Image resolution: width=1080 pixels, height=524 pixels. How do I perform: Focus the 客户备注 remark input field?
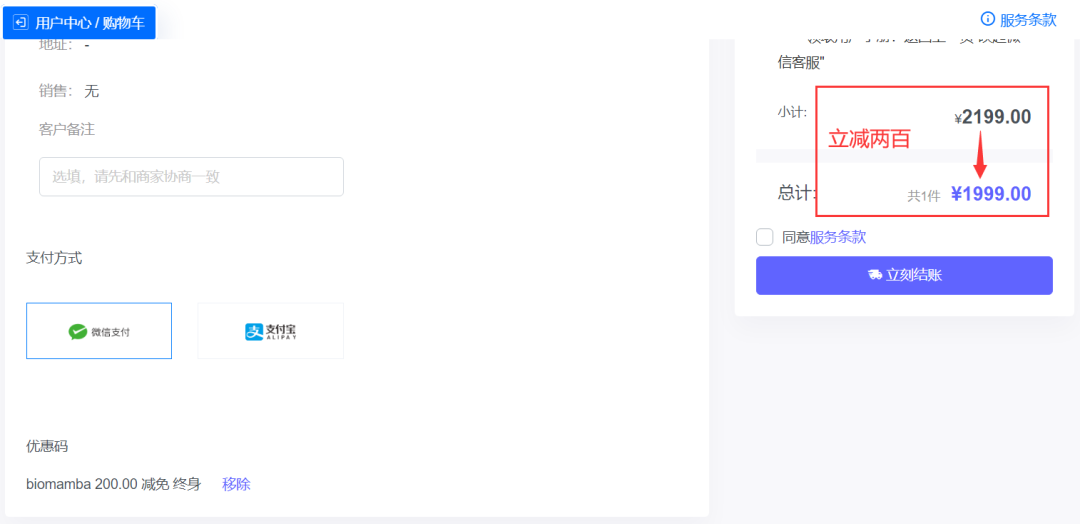[x=191, y=177]
